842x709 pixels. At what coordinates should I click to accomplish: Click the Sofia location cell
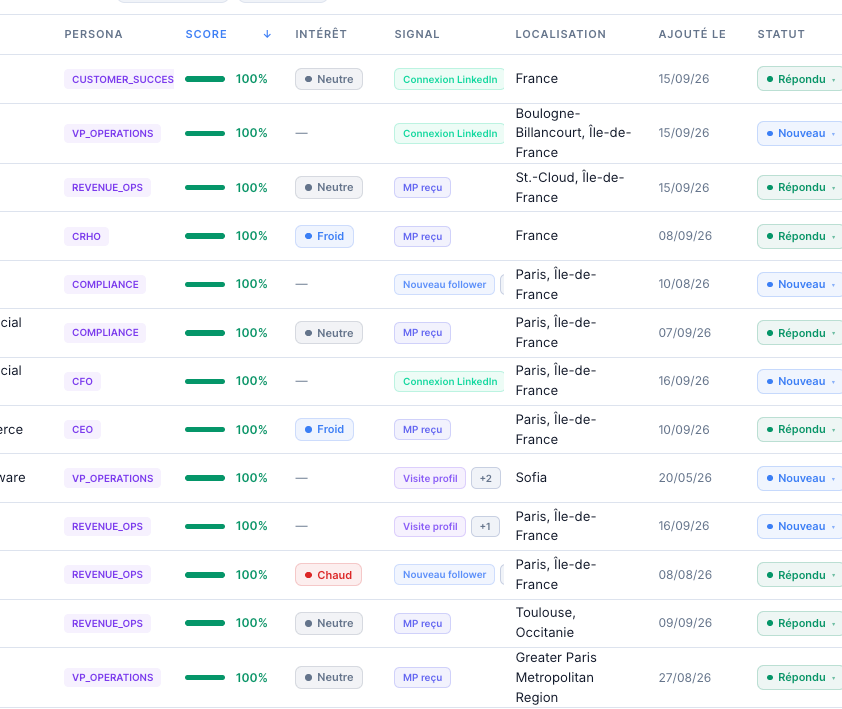[531, 478]
